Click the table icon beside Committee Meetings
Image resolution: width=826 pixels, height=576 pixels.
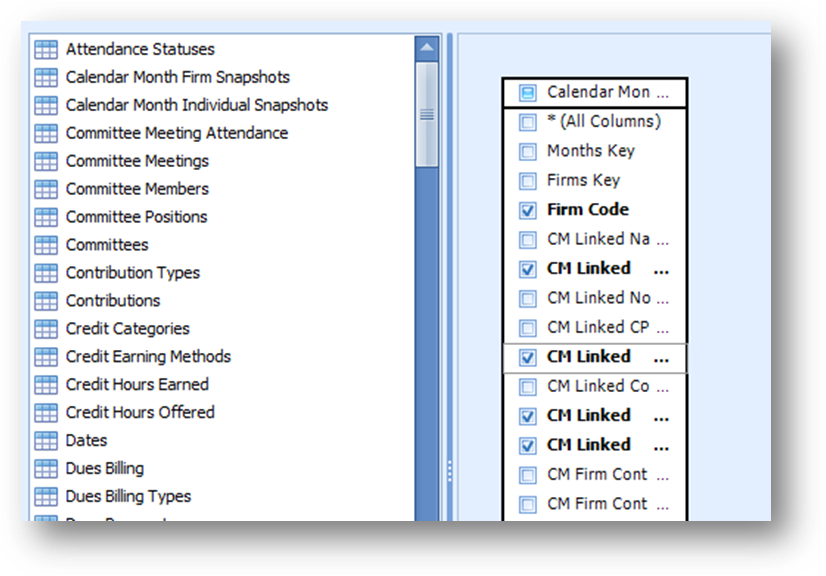click(x=46, y=161)
